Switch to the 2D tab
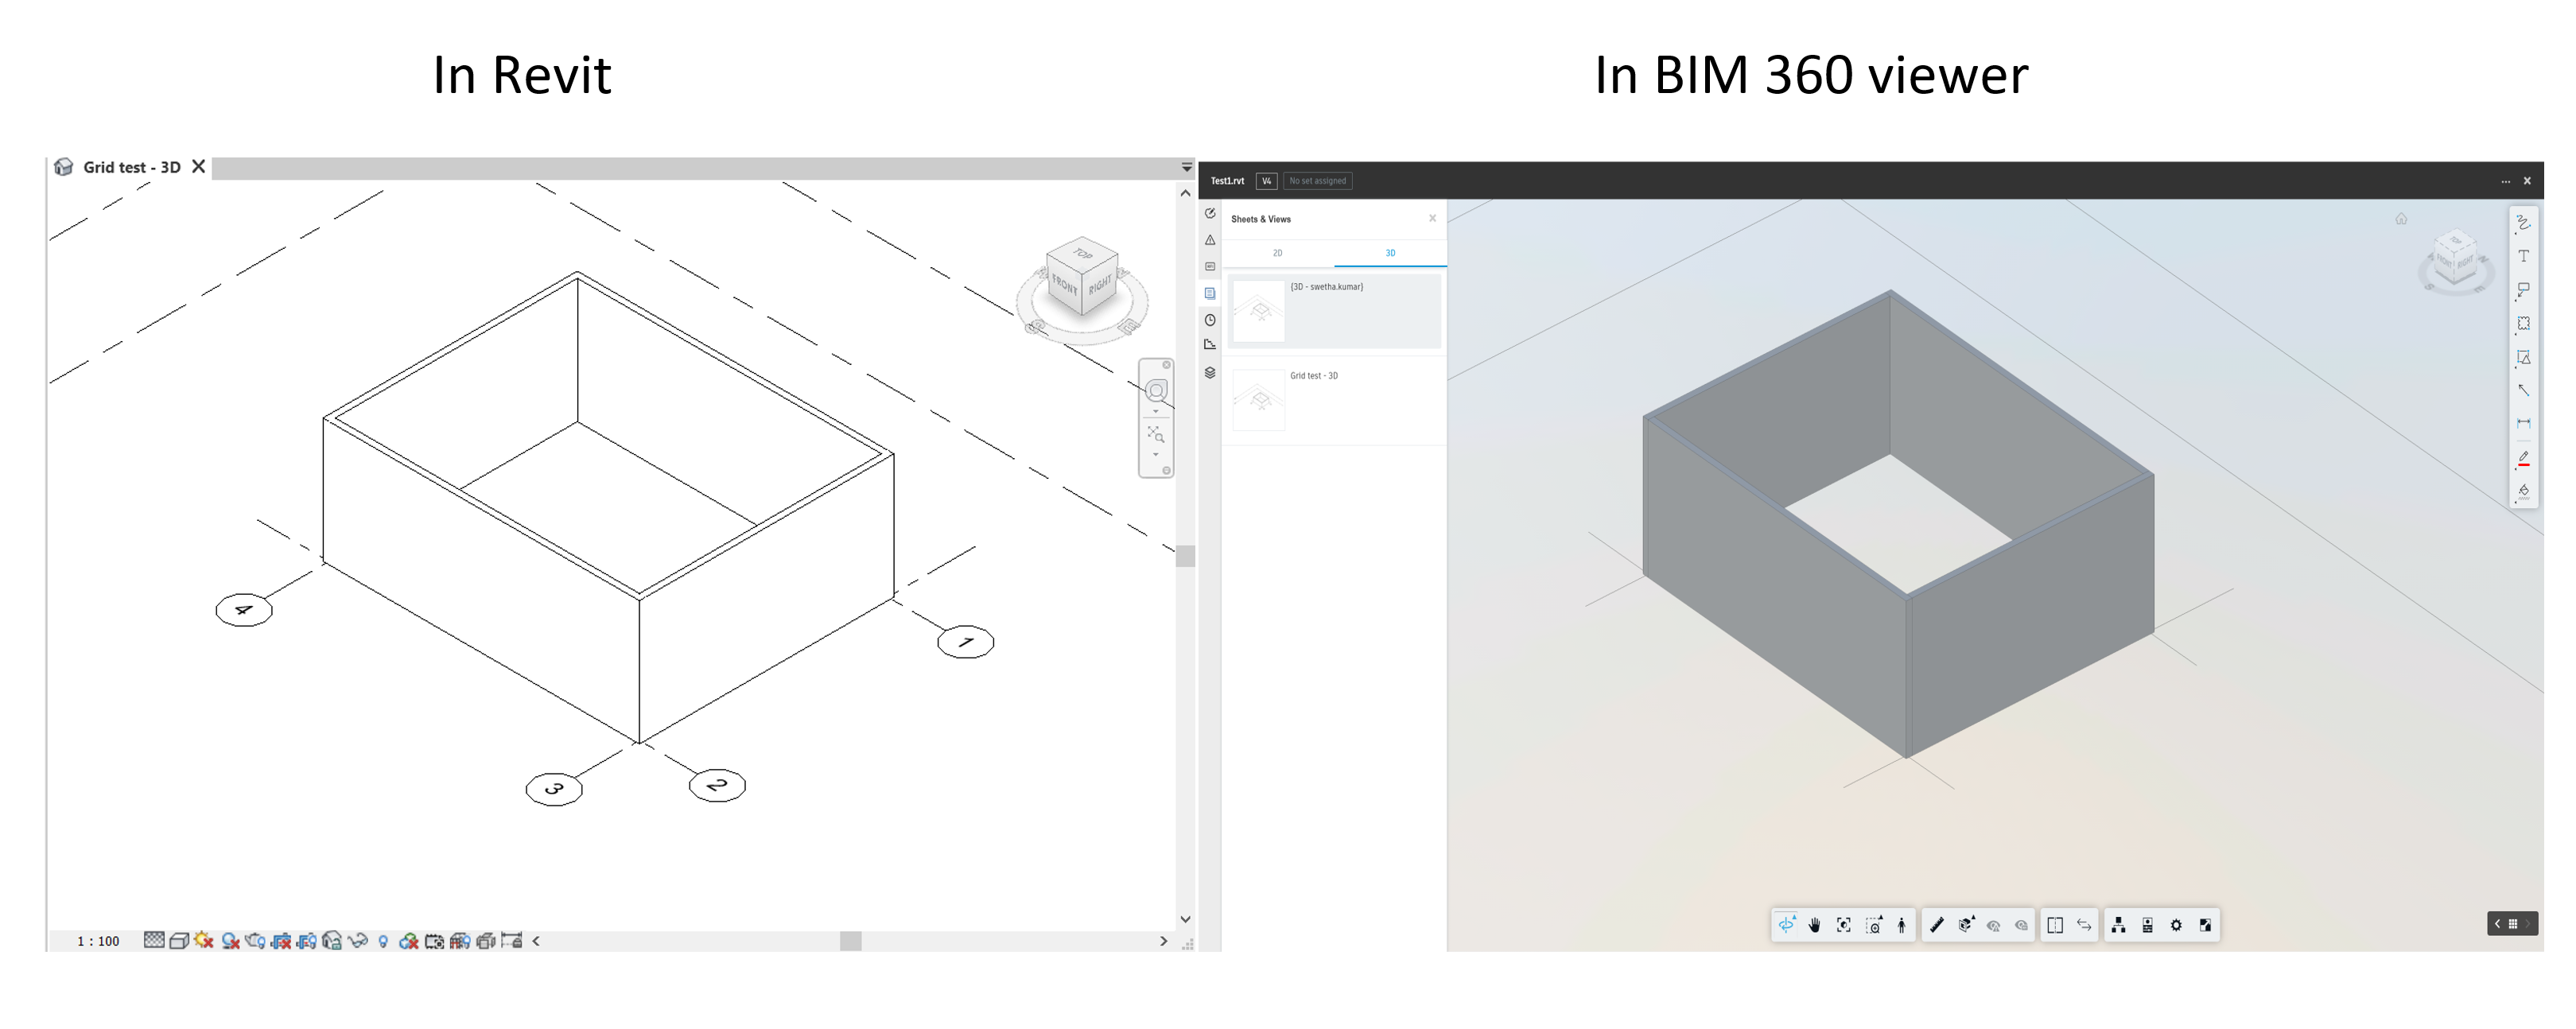Viewport: 2576px width, 1029px height. [x=1277, y=253]
